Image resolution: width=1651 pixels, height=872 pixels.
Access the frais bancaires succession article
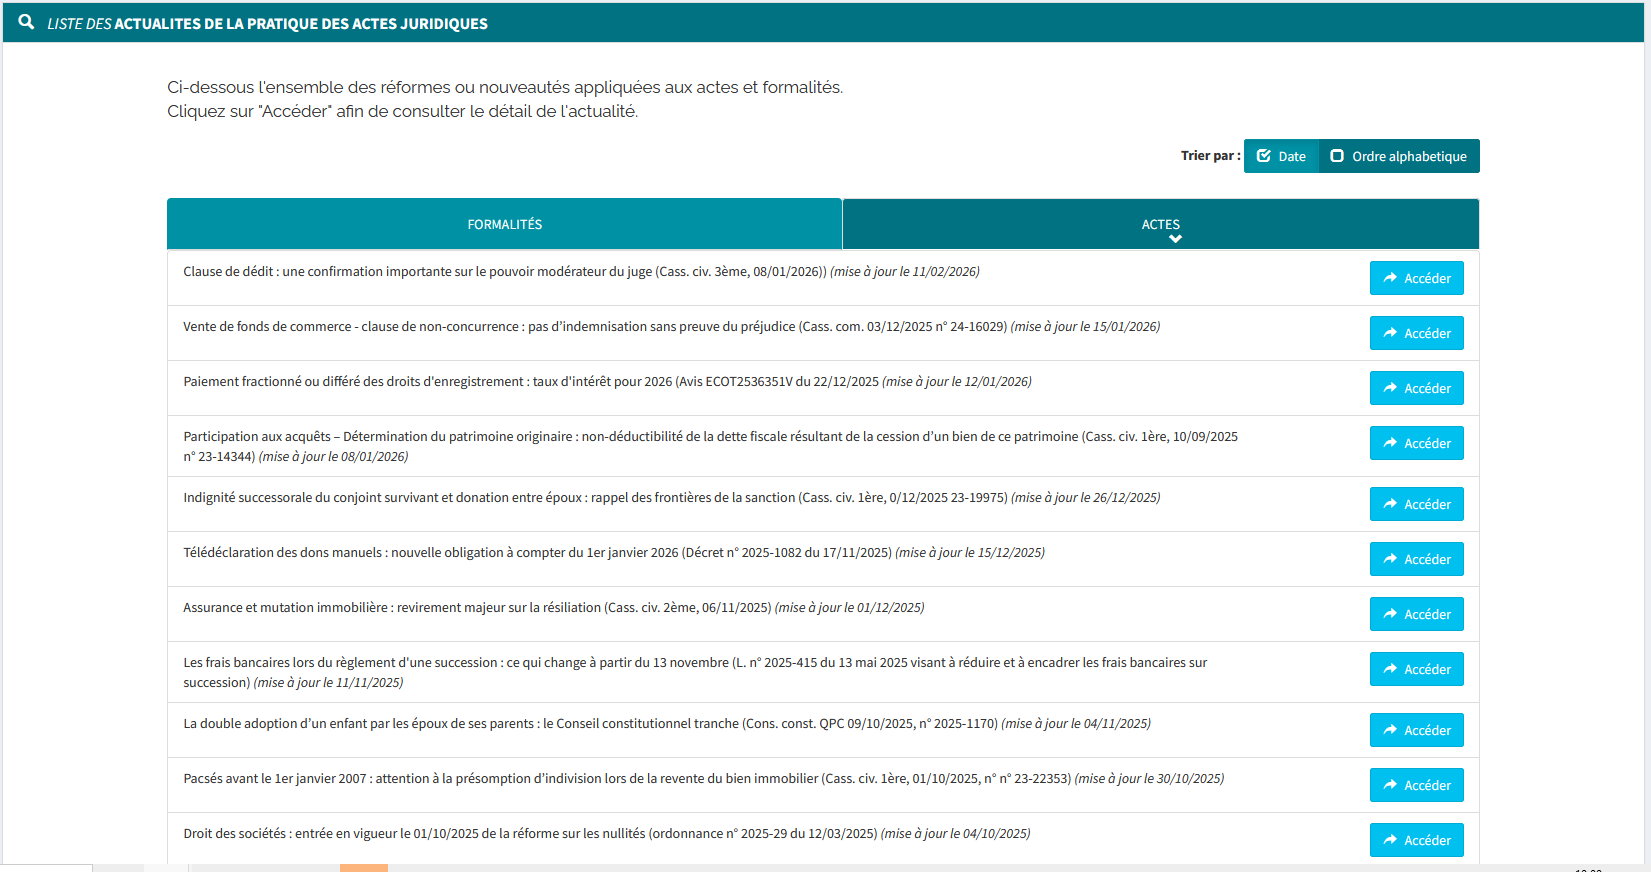pos(1416,669)
